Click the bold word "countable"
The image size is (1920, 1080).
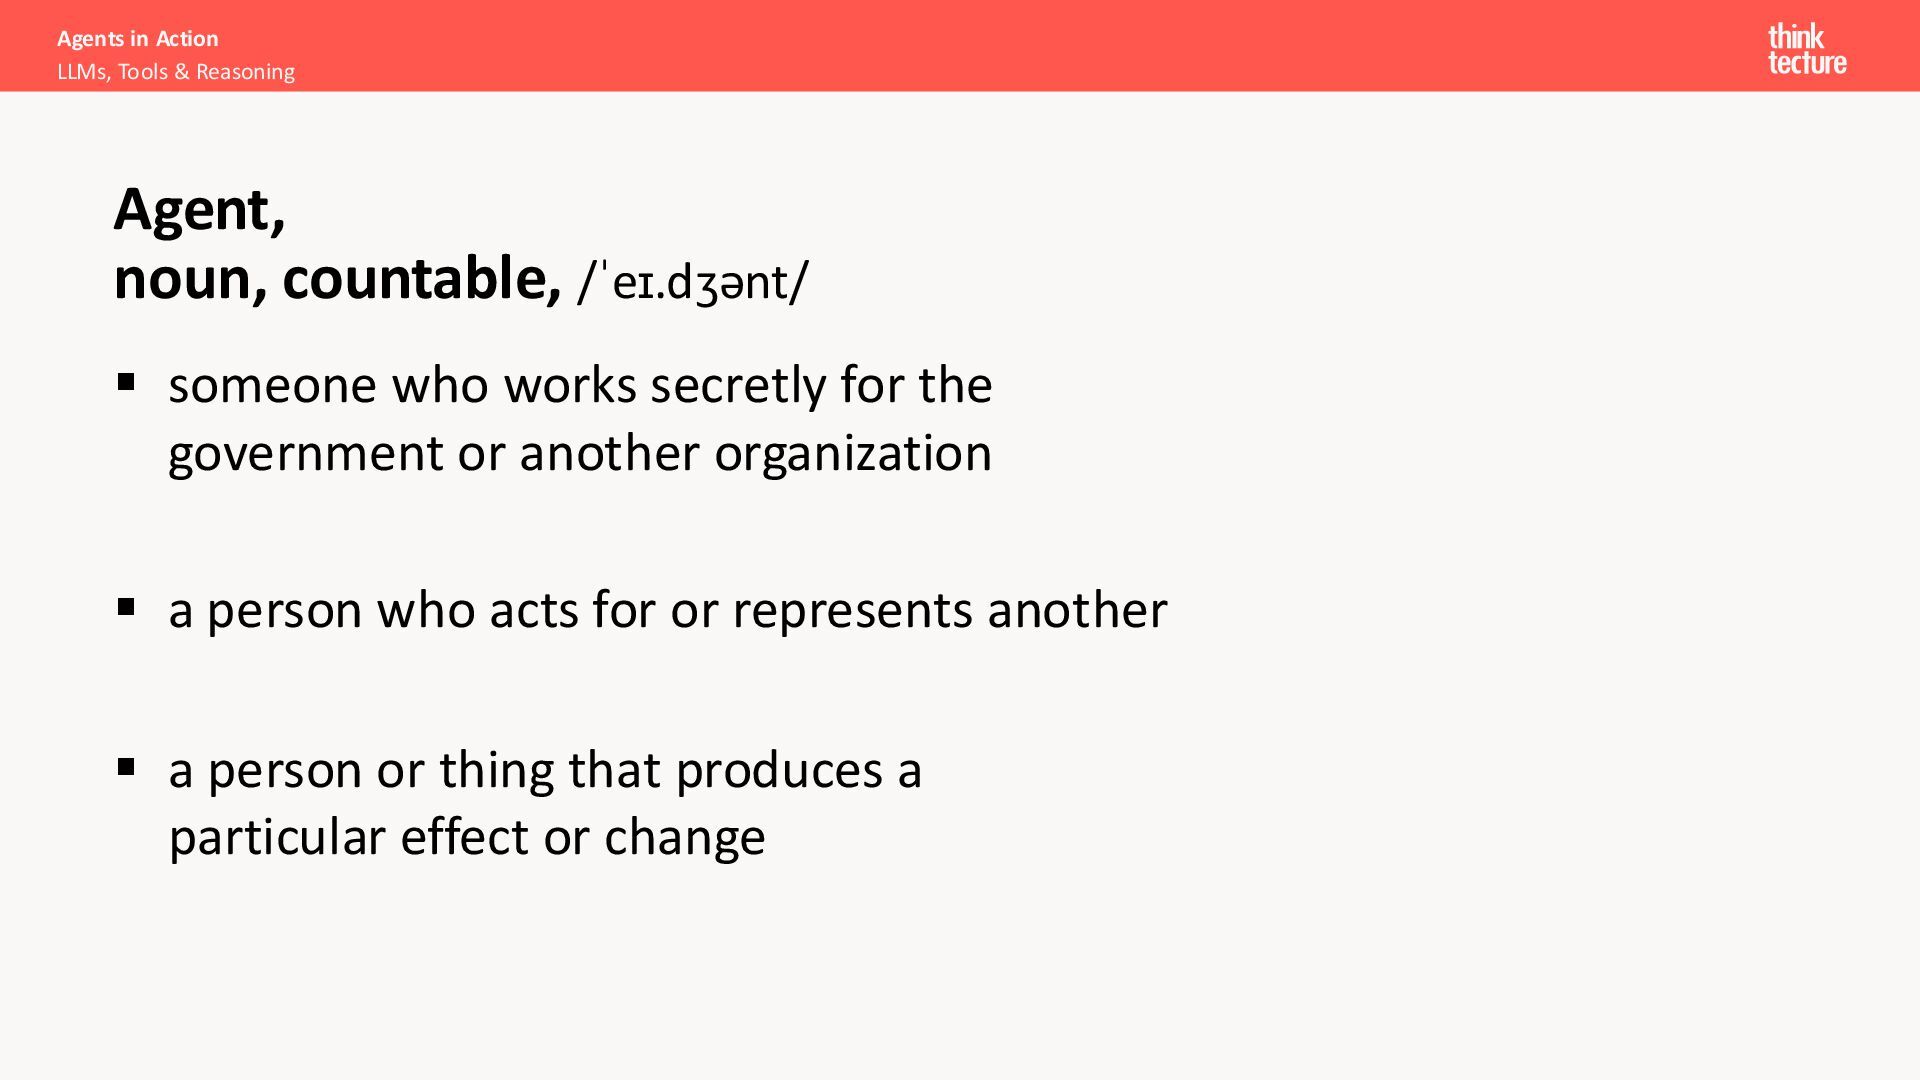(x=420, y=279)
